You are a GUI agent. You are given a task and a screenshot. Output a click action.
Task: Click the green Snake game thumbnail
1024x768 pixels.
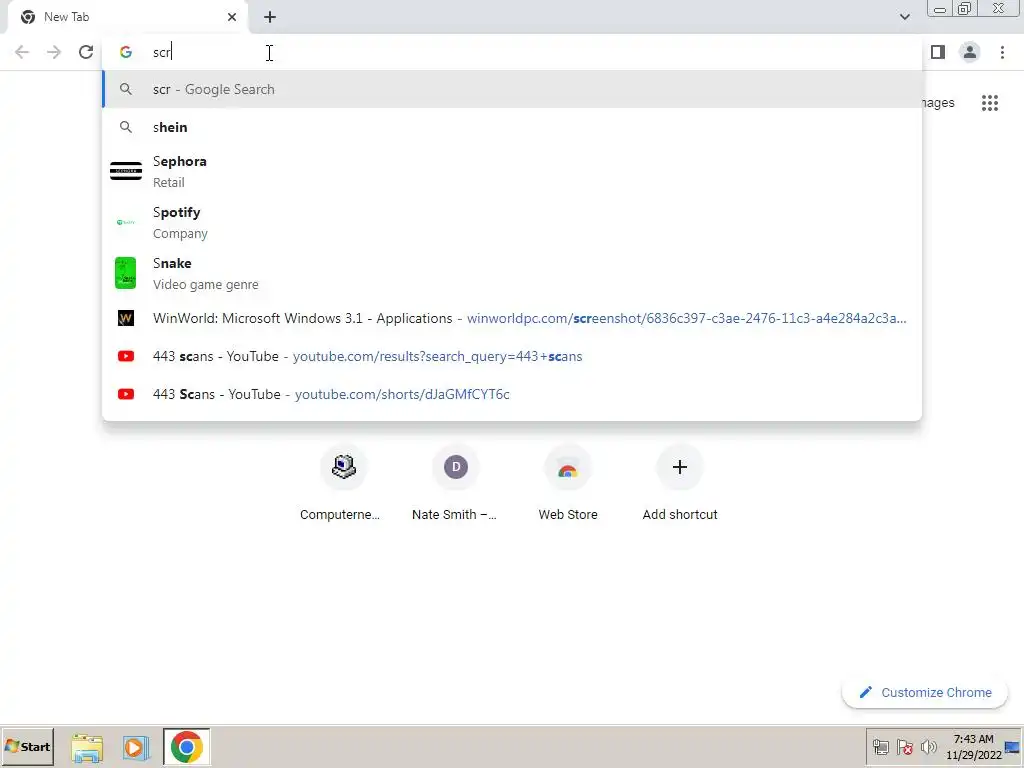125,273
